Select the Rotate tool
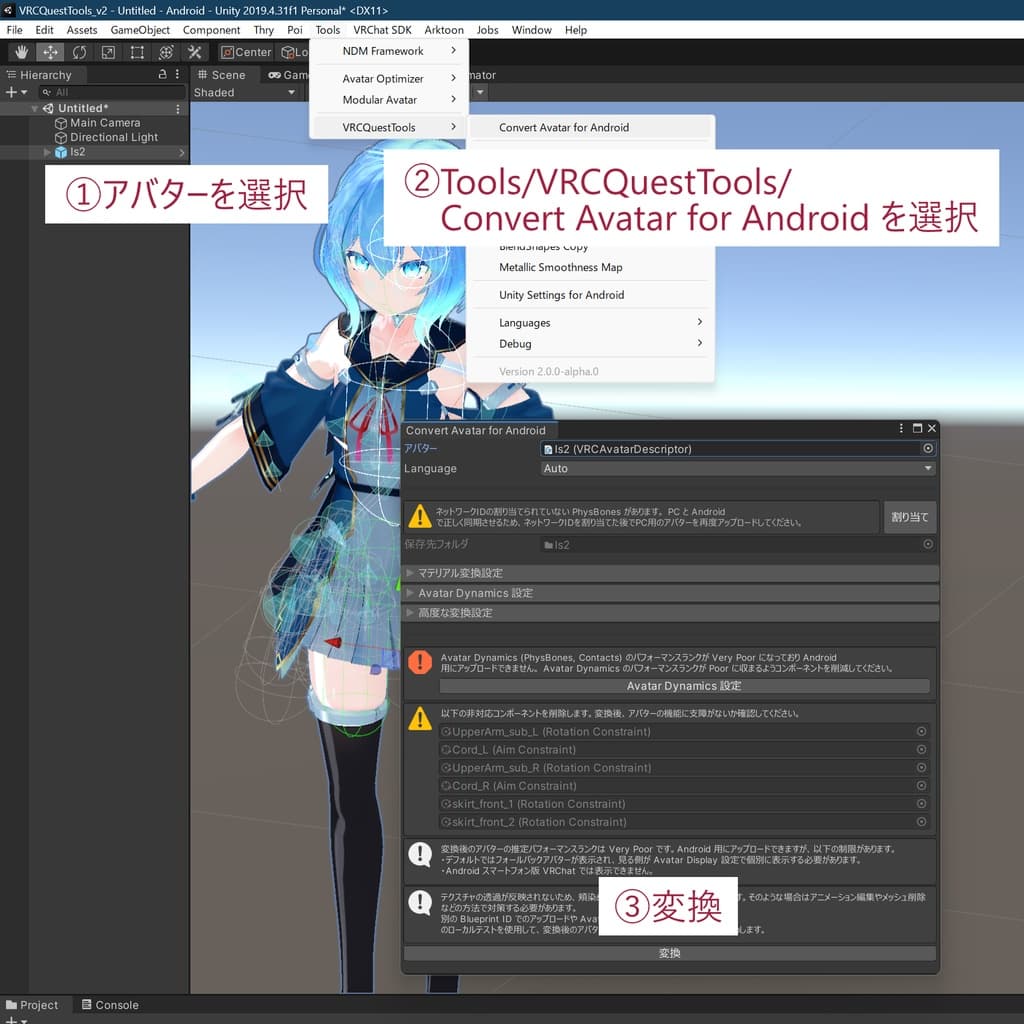 [x=78, y=52]
